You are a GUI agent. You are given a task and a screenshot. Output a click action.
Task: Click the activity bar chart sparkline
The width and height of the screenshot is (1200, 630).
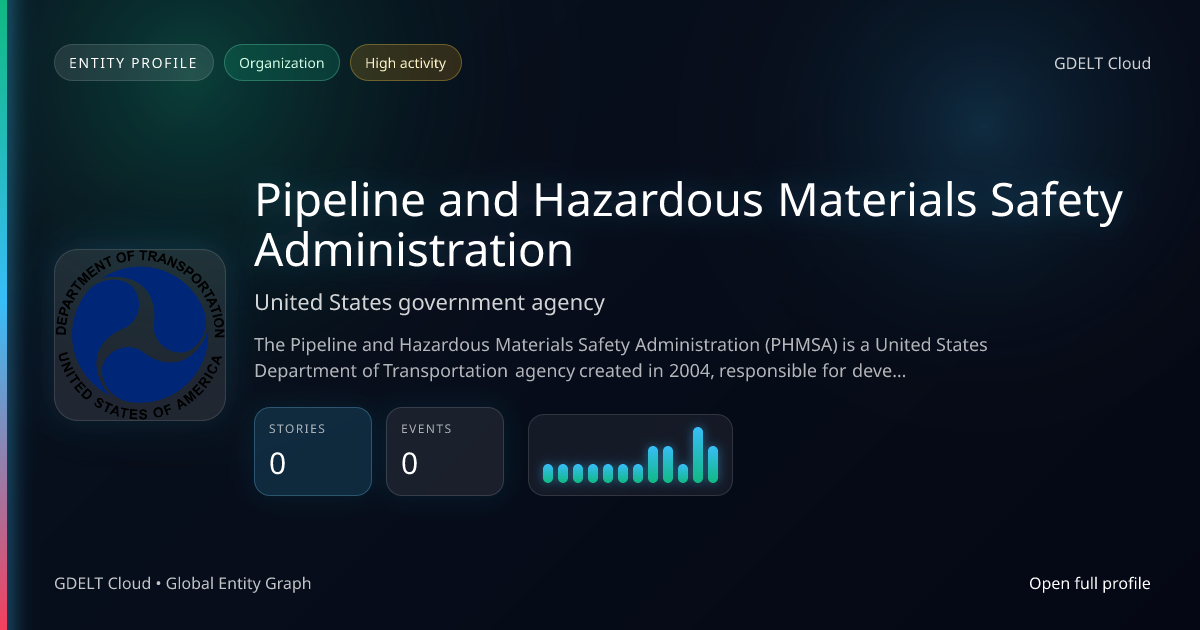click(630, 455)
